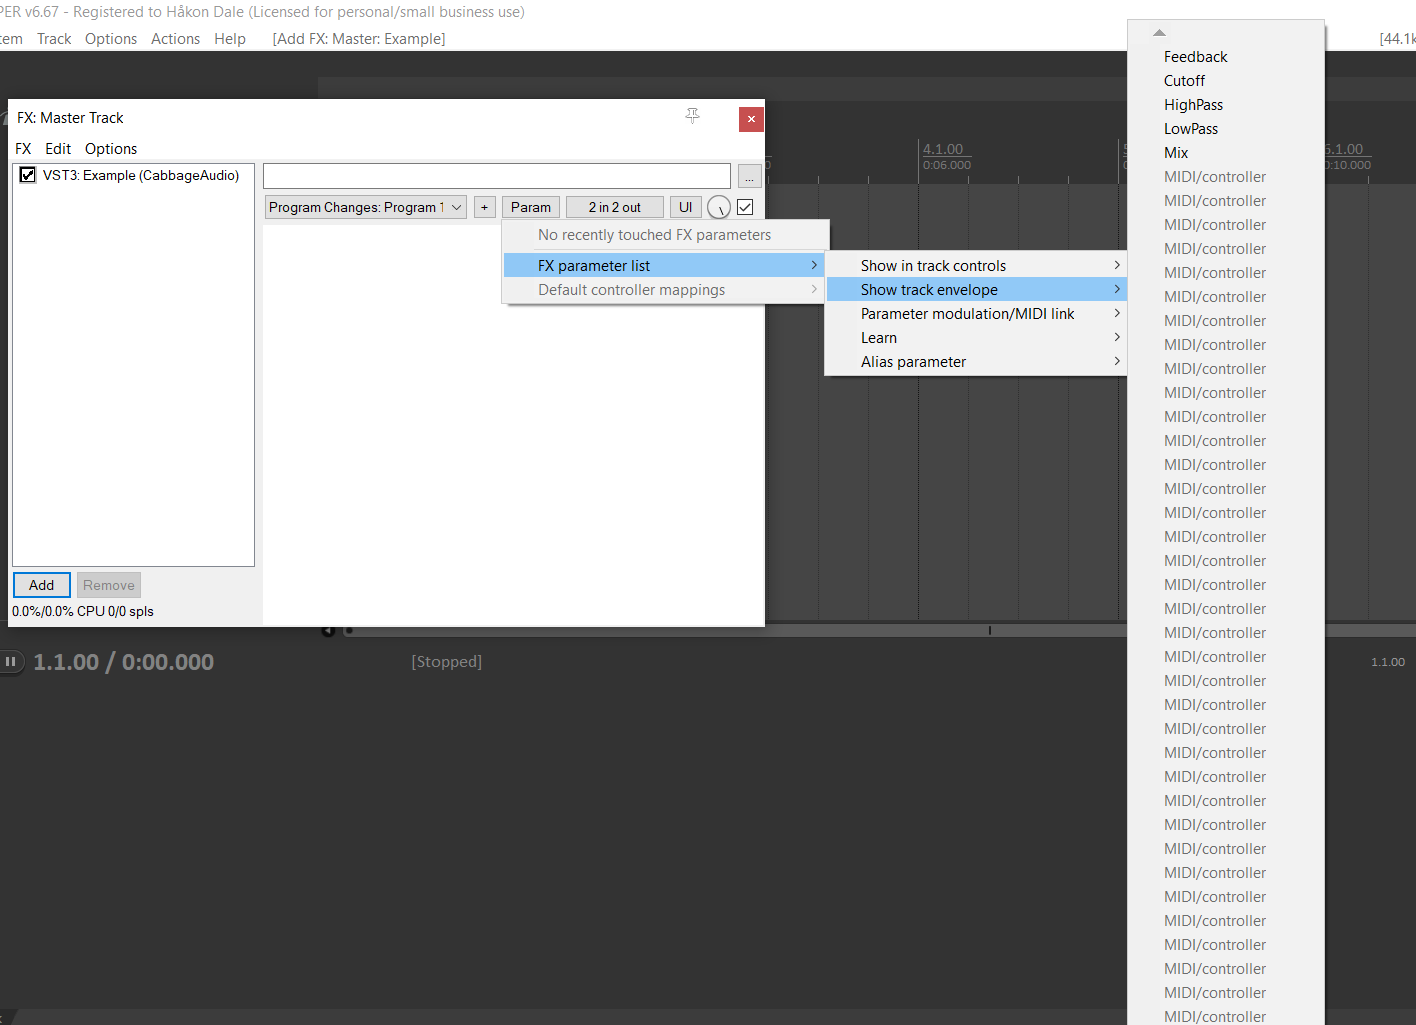Click the timeline scroll left arrow
1416x1025 pixels.
[328, 630]
